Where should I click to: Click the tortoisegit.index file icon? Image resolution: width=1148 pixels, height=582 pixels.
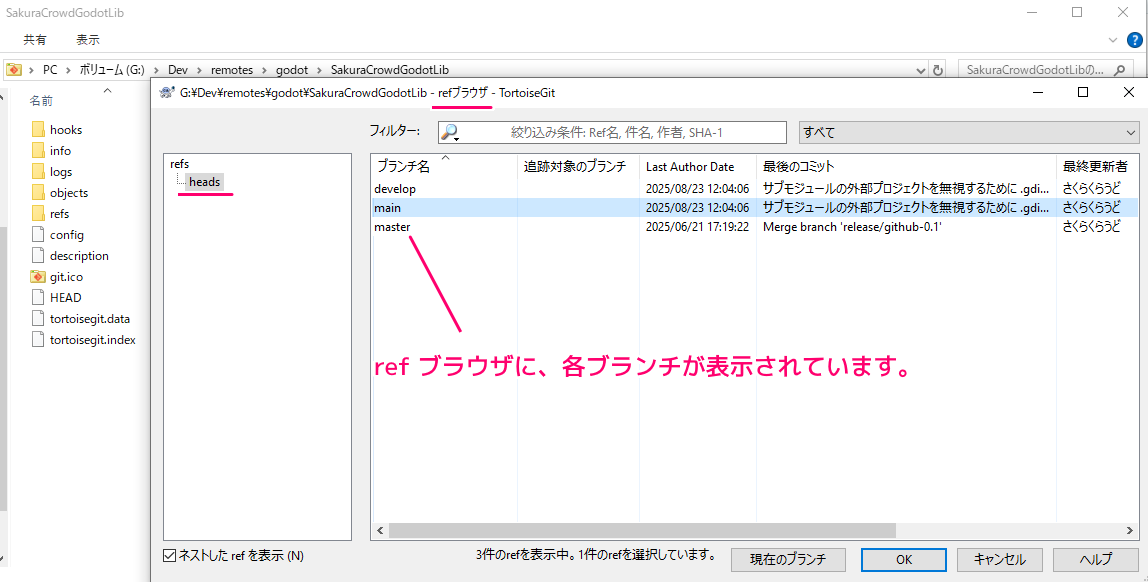(38, 340)
